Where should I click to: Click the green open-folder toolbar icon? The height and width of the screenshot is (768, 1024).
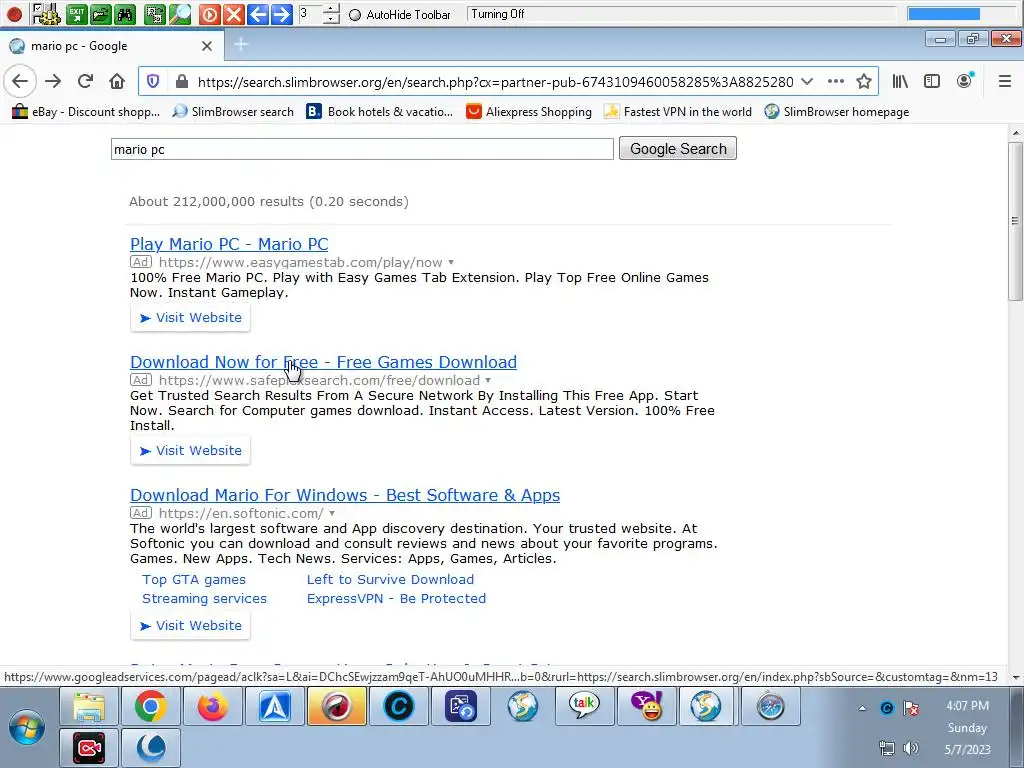coord(101,14)
